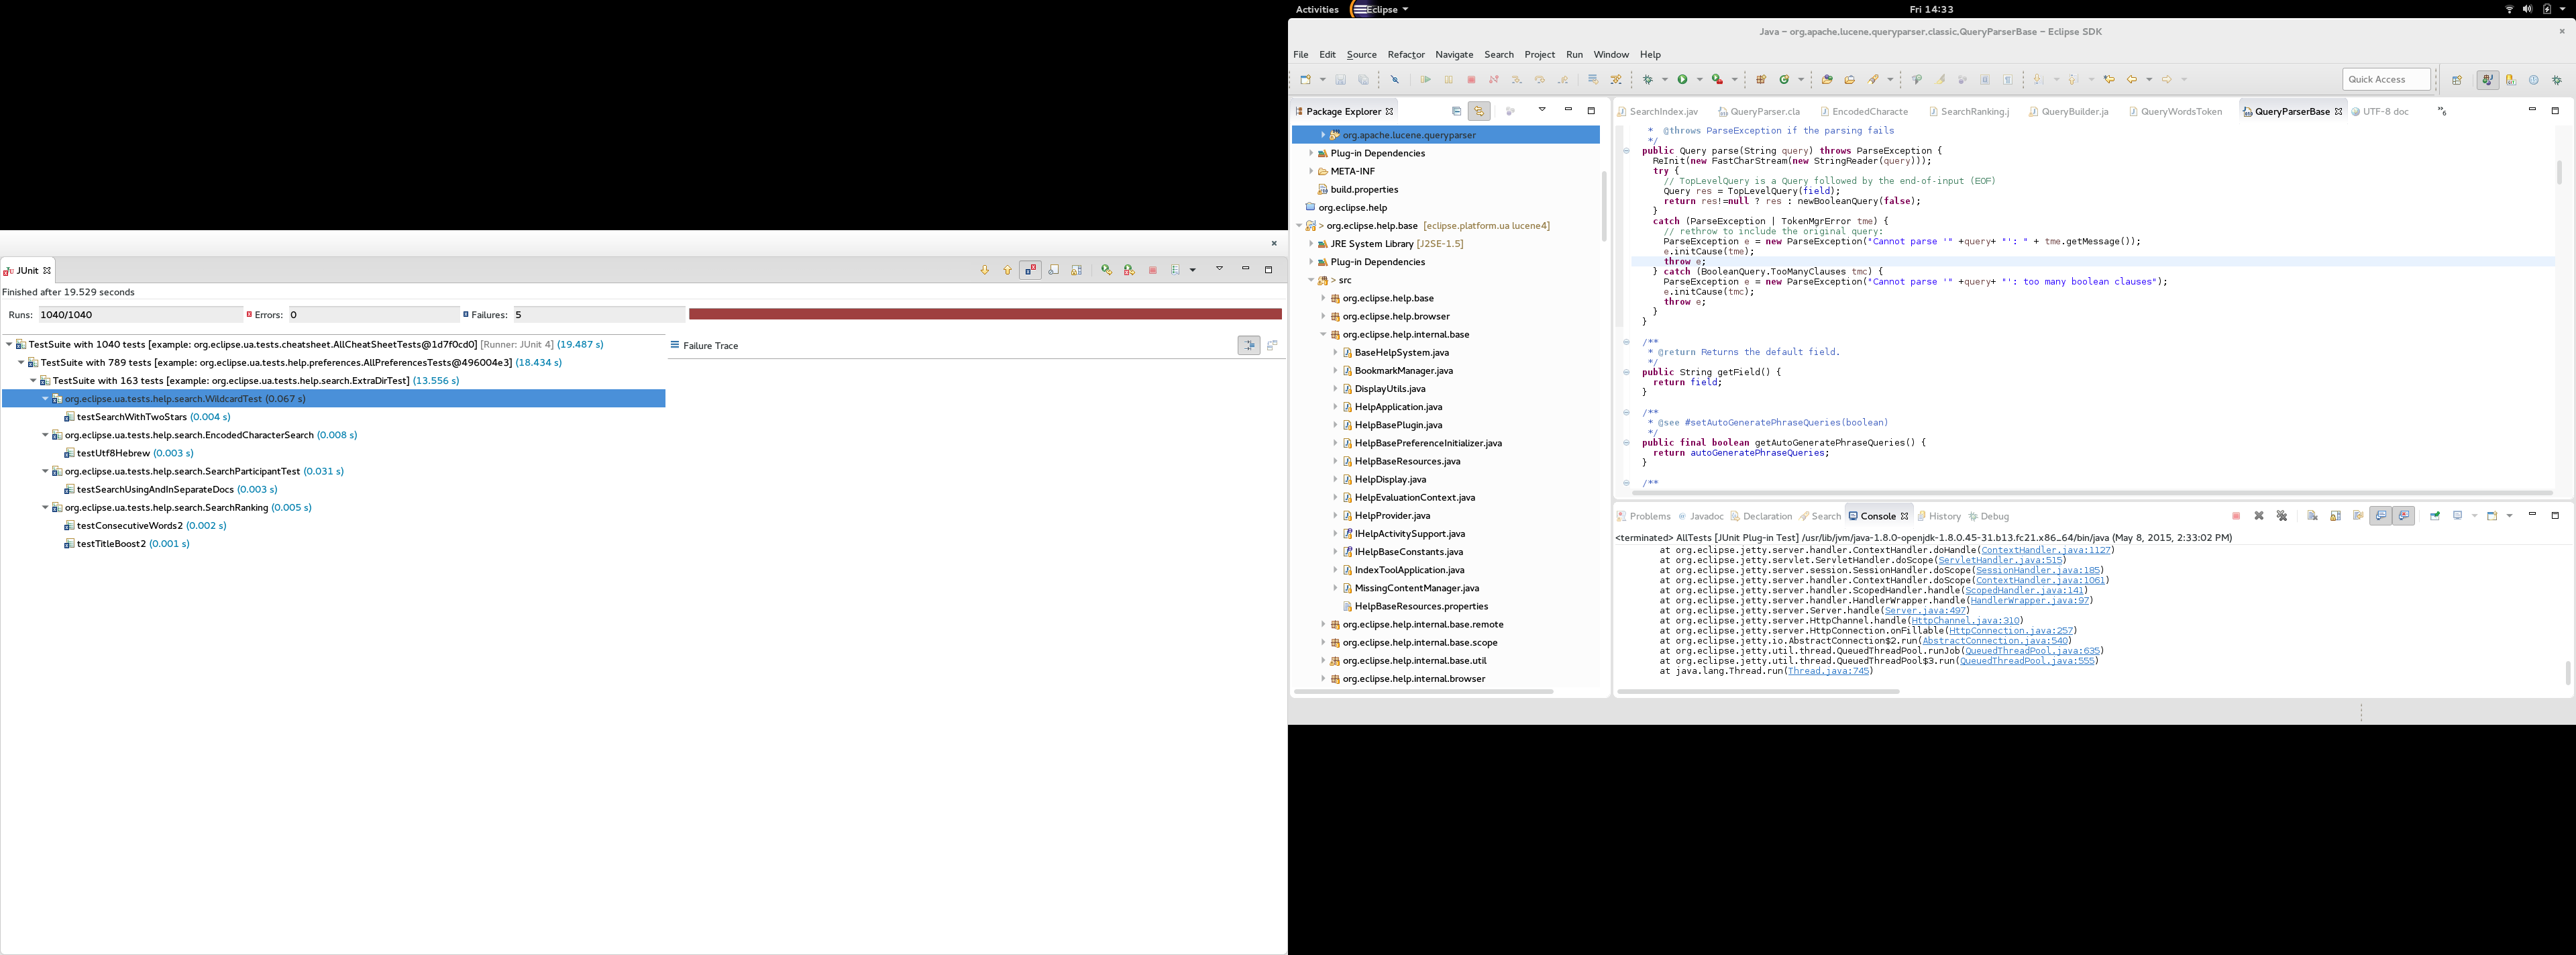The image size is (2576, 955).
Task: Click Clear Console icon
Action: [2313, 516]
